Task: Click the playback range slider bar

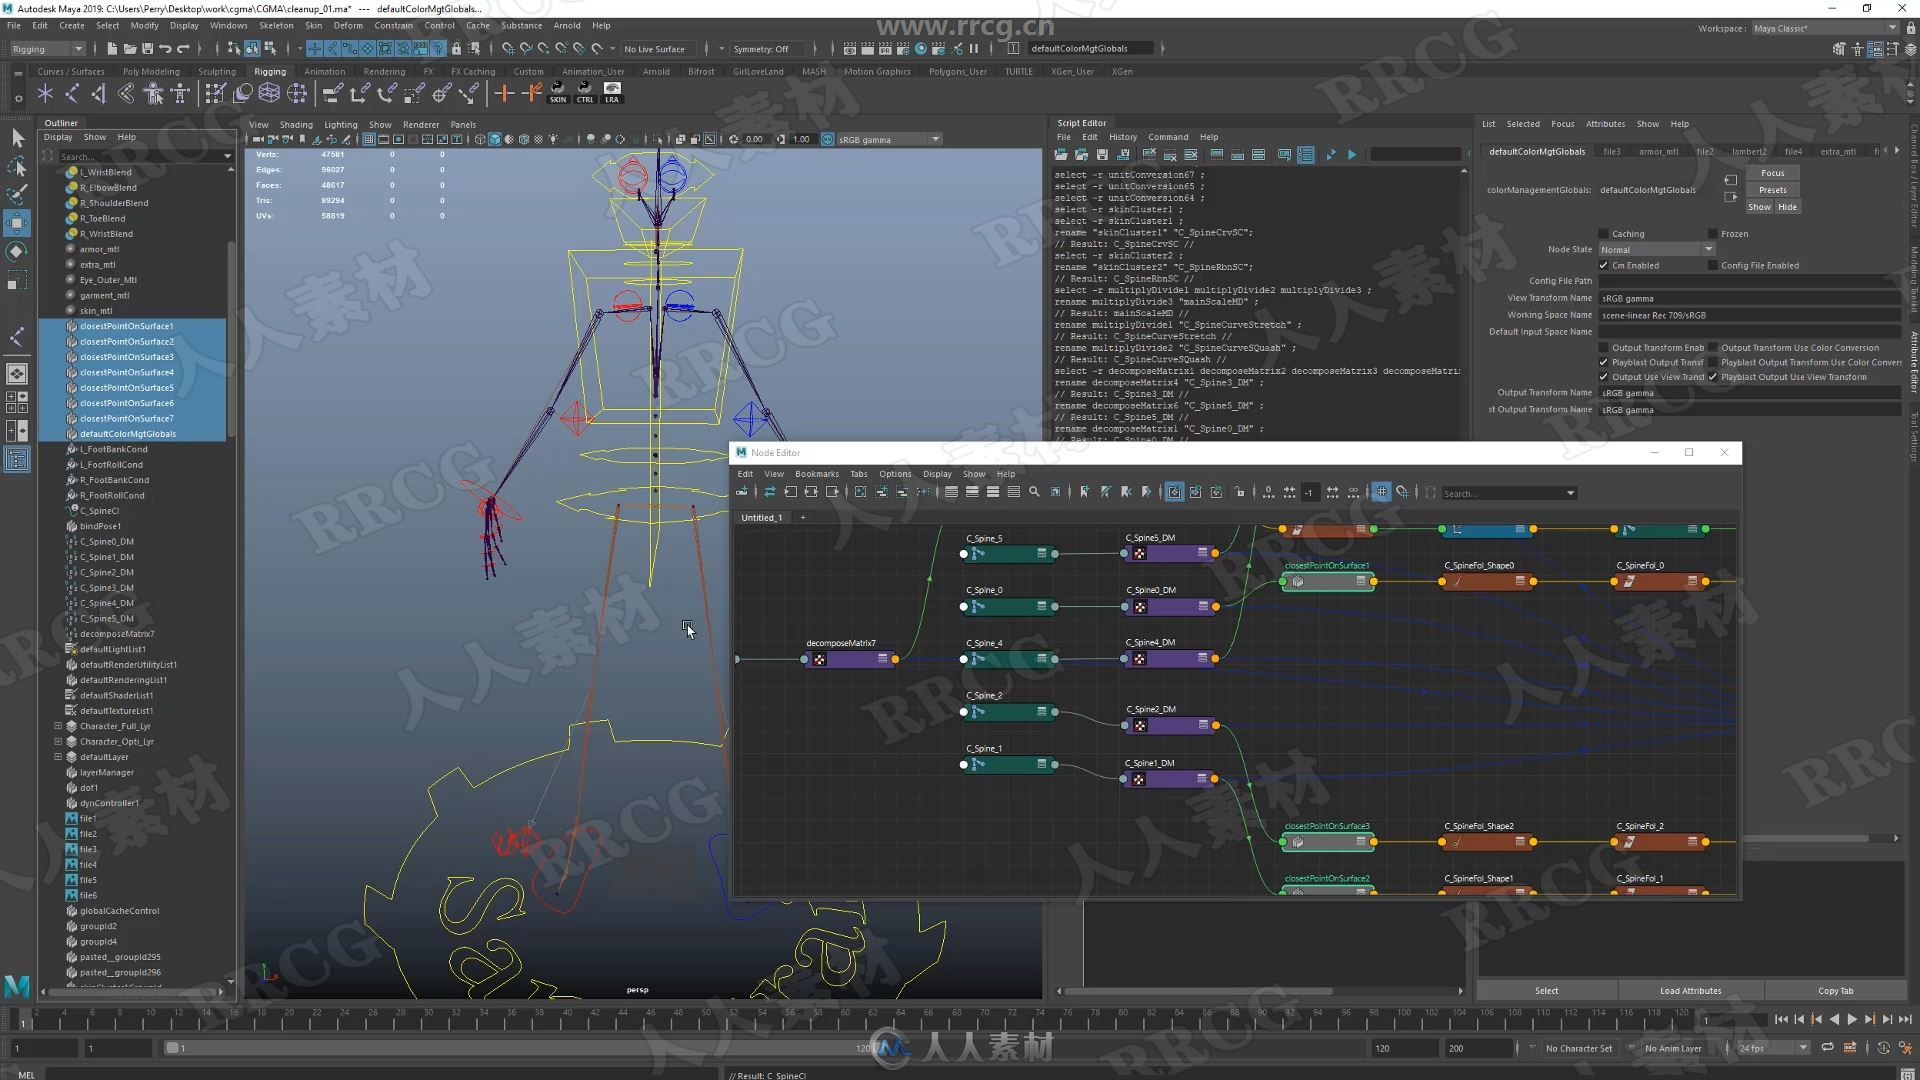Action: pyautogui.click(x=520, y=1048)
